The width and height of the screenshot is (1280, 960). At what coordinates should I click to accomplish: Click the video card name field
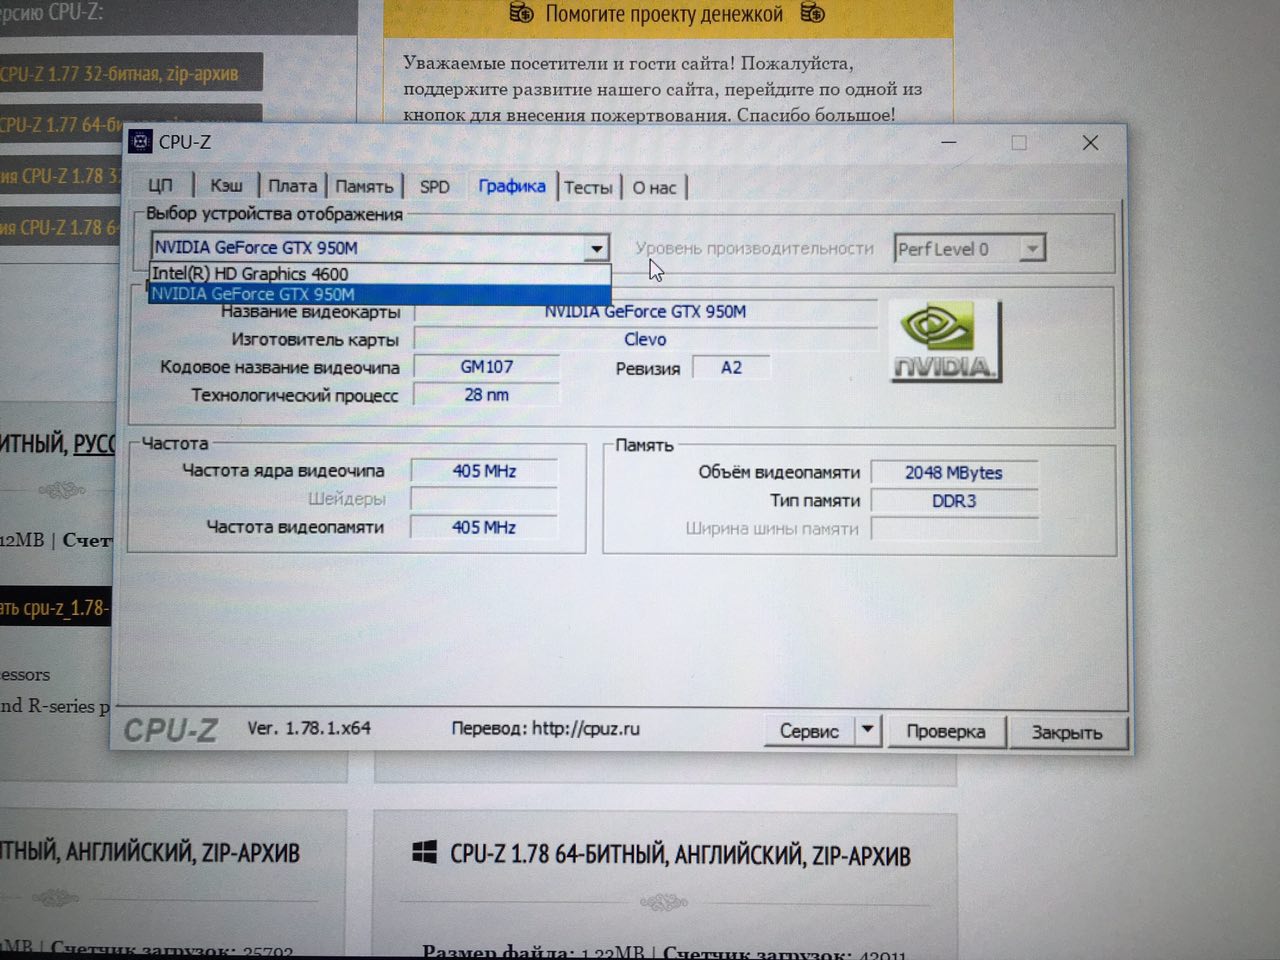click(x=645, y=312)
